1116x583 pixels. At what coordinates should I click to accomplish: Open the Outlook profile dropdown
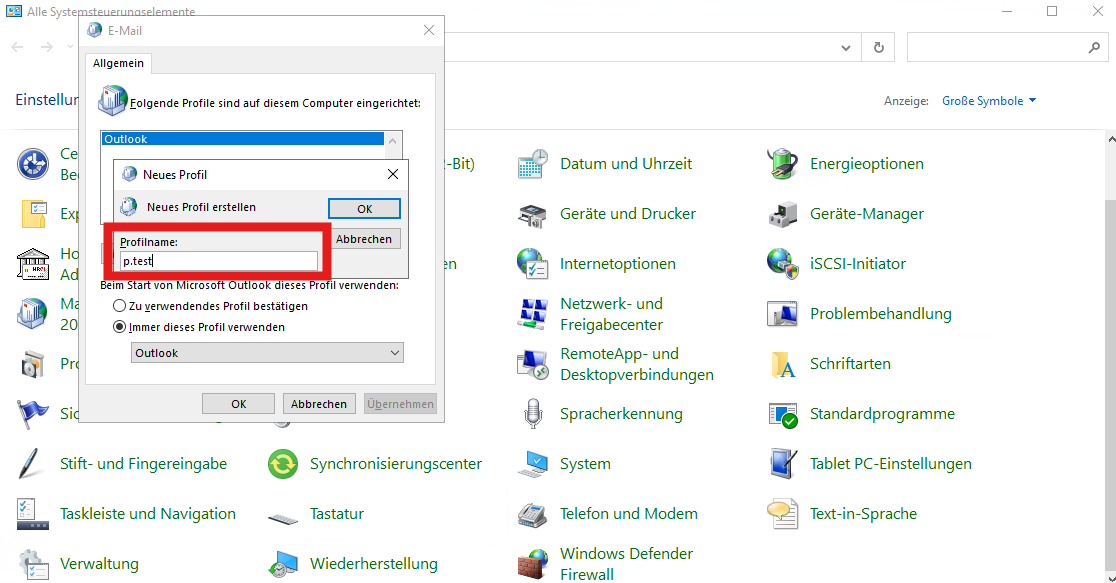click(267, 353)
